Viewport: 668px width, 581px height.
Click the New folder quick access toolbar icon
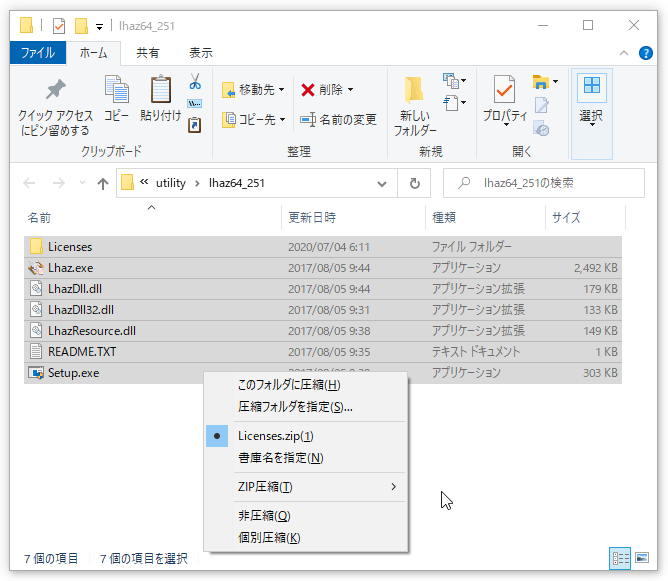[x=81, y=26]
